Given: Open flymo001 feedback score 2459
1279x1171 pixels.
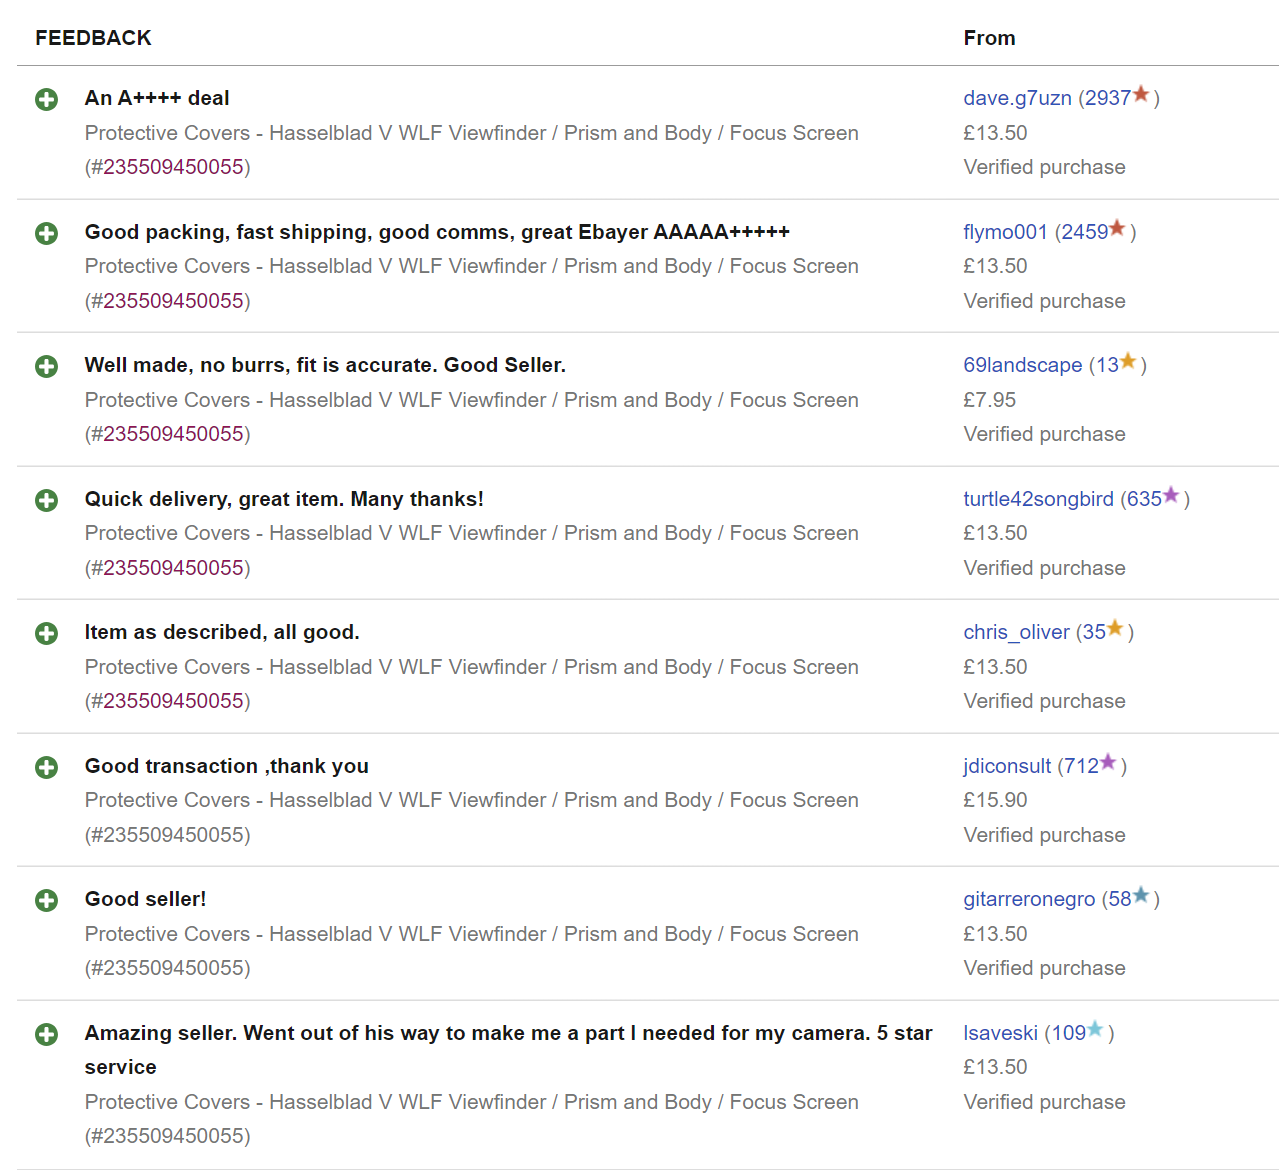Looking at the screenshot, I should (1085, 232).
